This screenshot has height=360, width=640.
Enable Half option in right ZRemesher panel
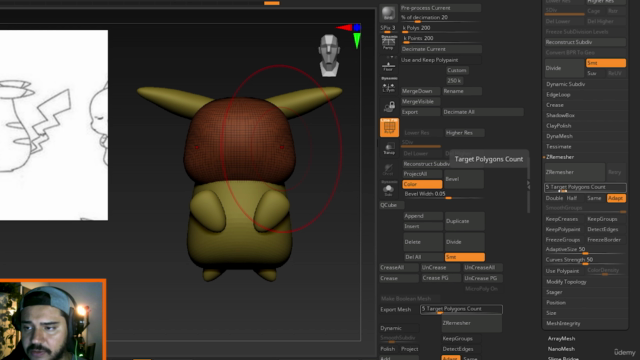(572, 198)
